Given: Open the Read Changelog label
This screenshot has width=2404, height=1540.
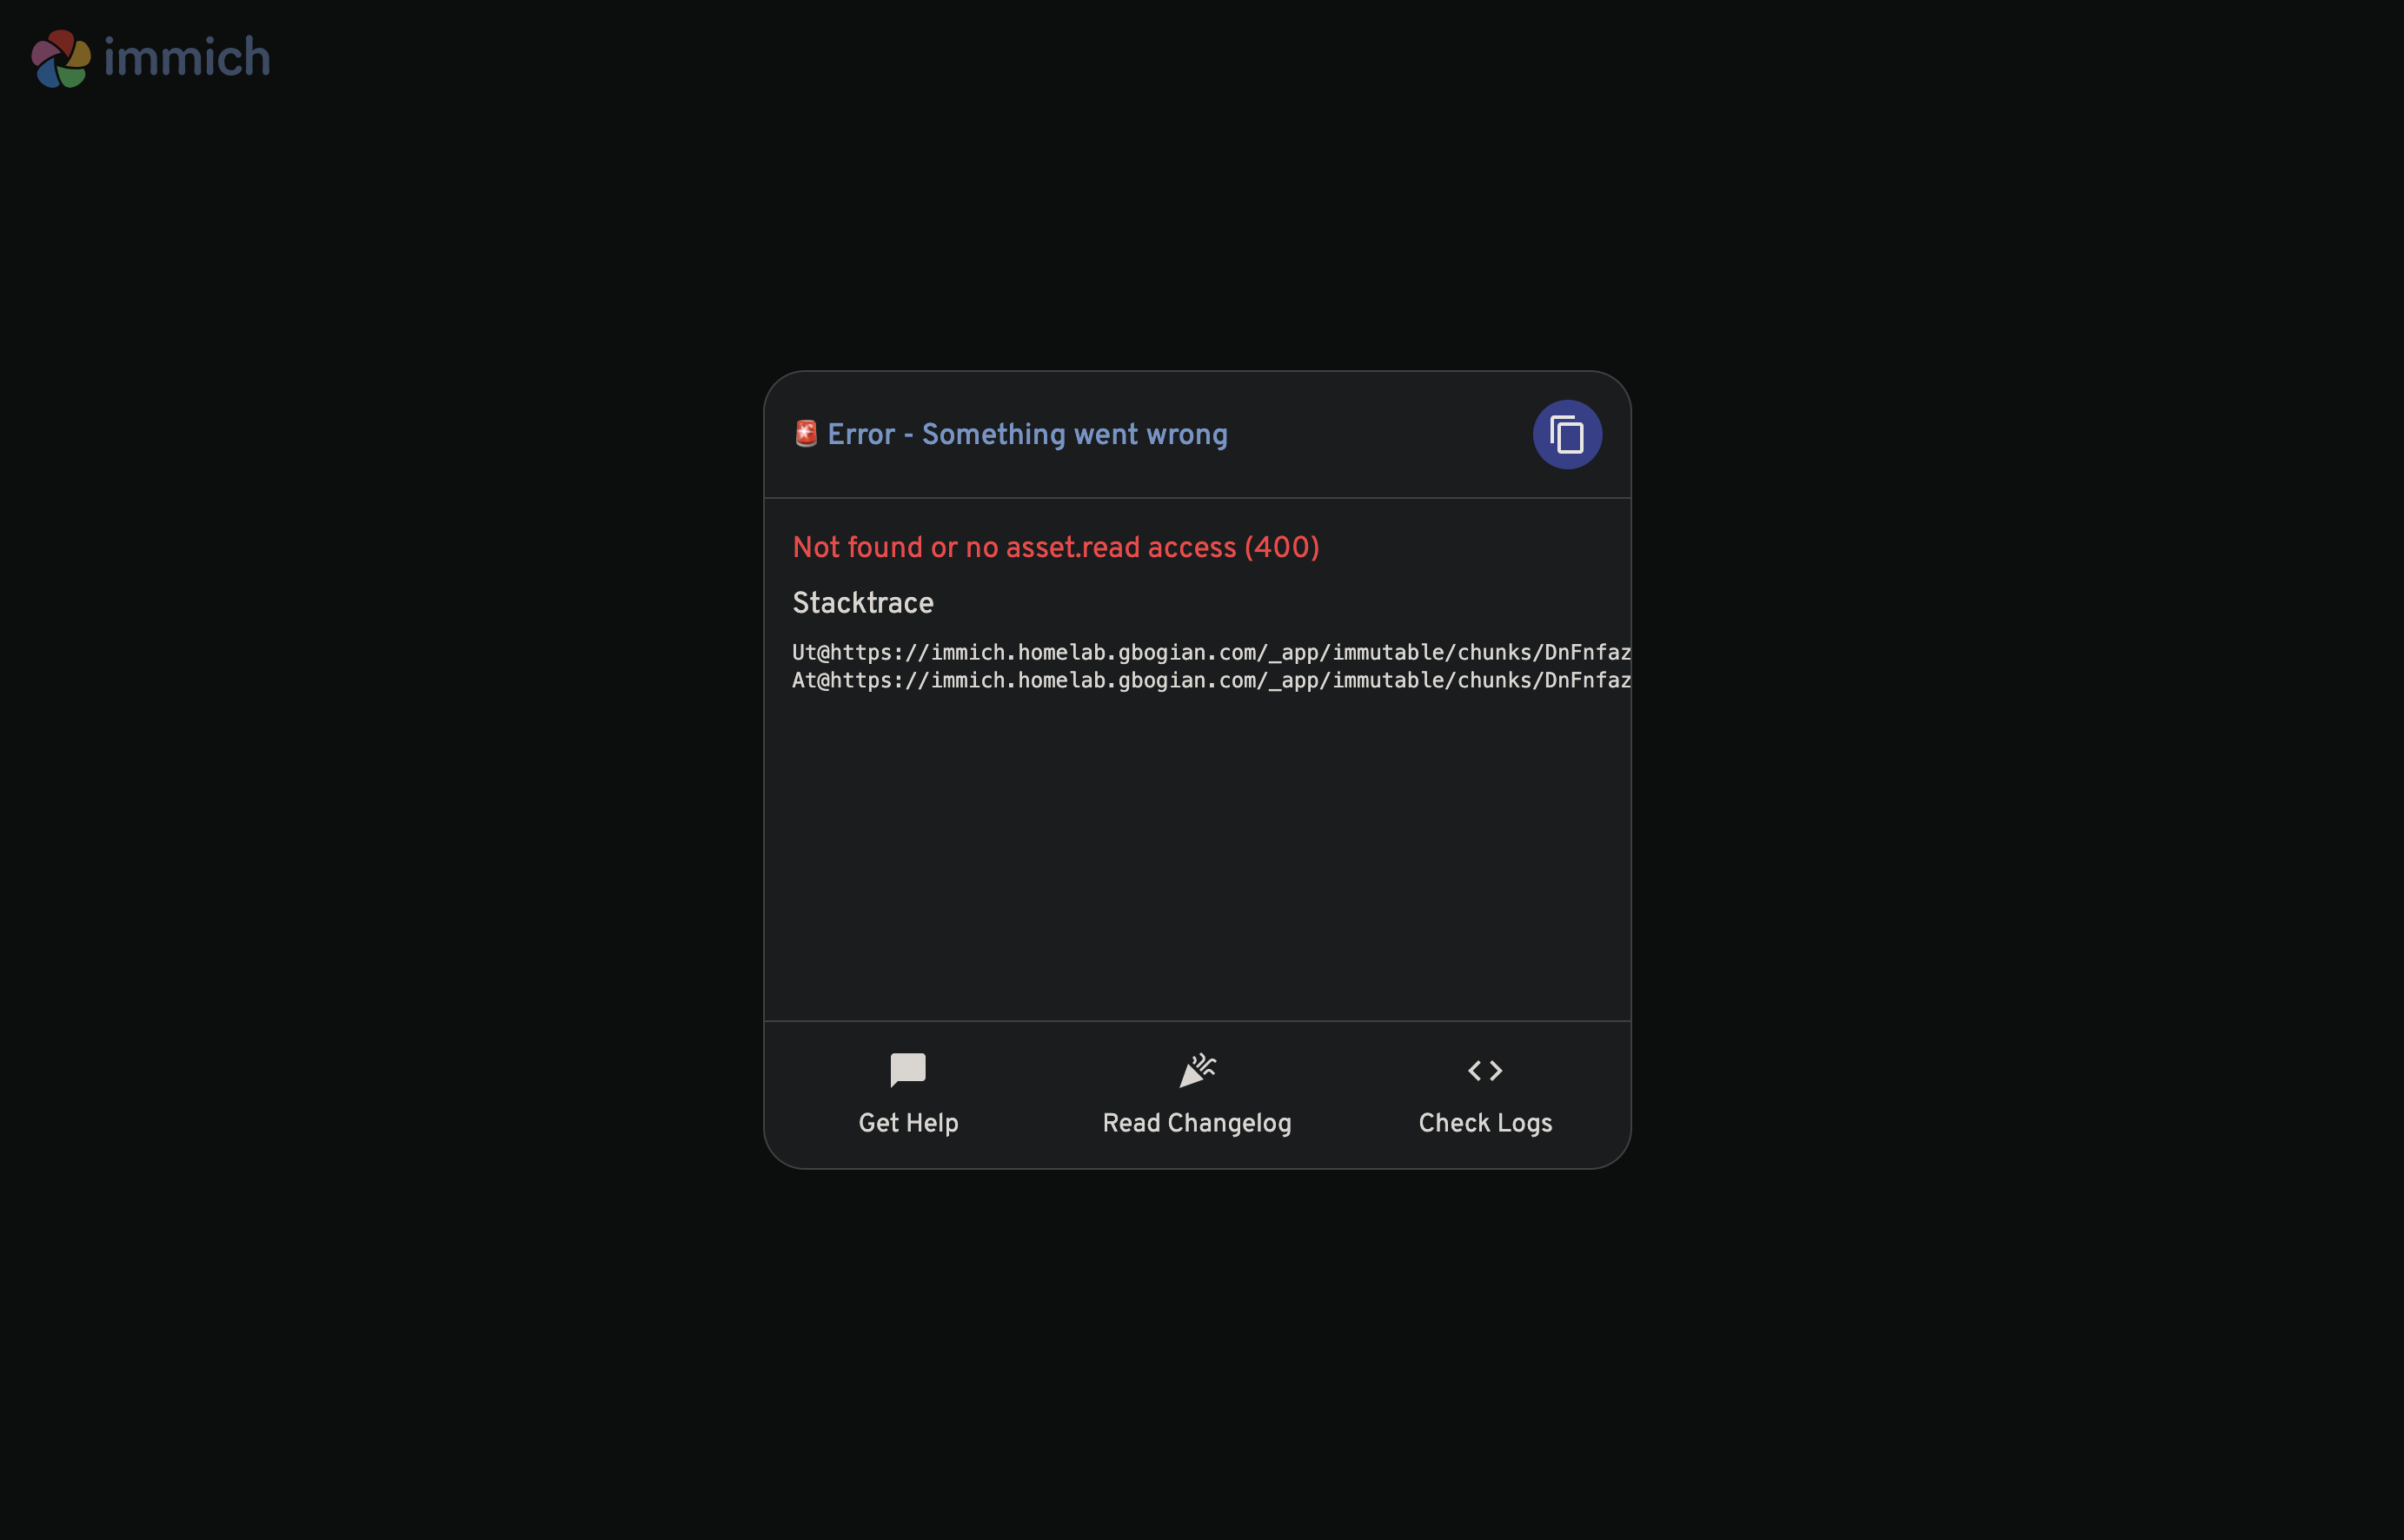Looking at the screenshot, I should [x=1197, y=1123].
